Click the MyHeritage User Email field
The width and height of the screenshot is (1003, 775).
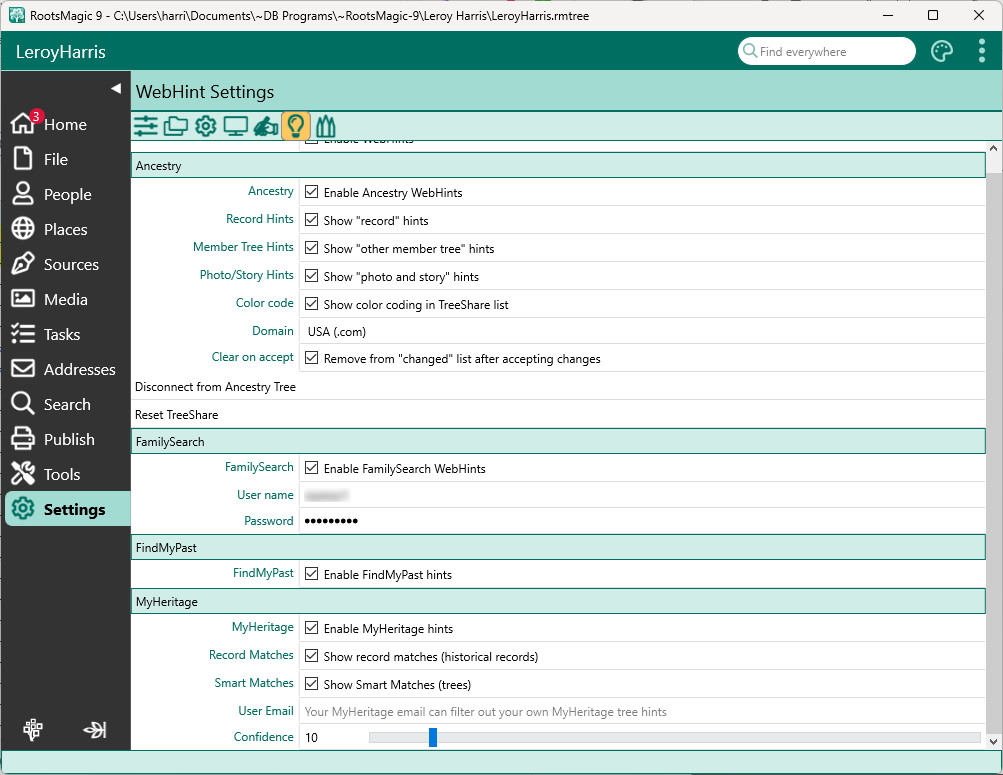[640, 712]
